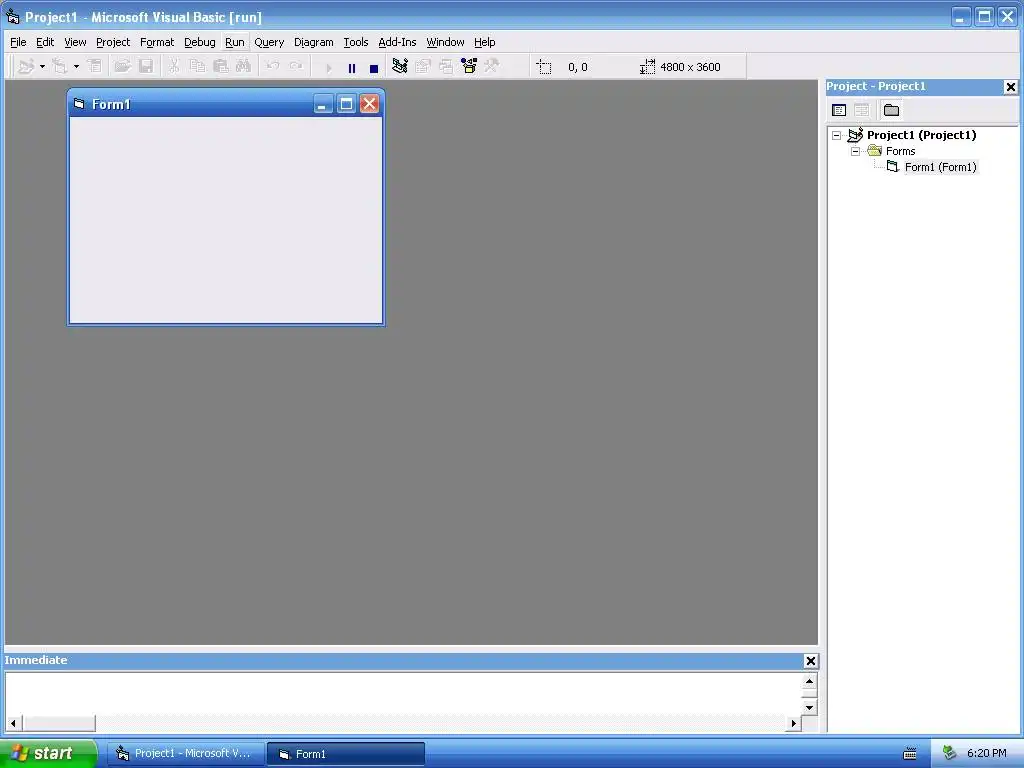Click Immediate window scroll down arrow
This screenshot has height=768, width=1024.
809,707
